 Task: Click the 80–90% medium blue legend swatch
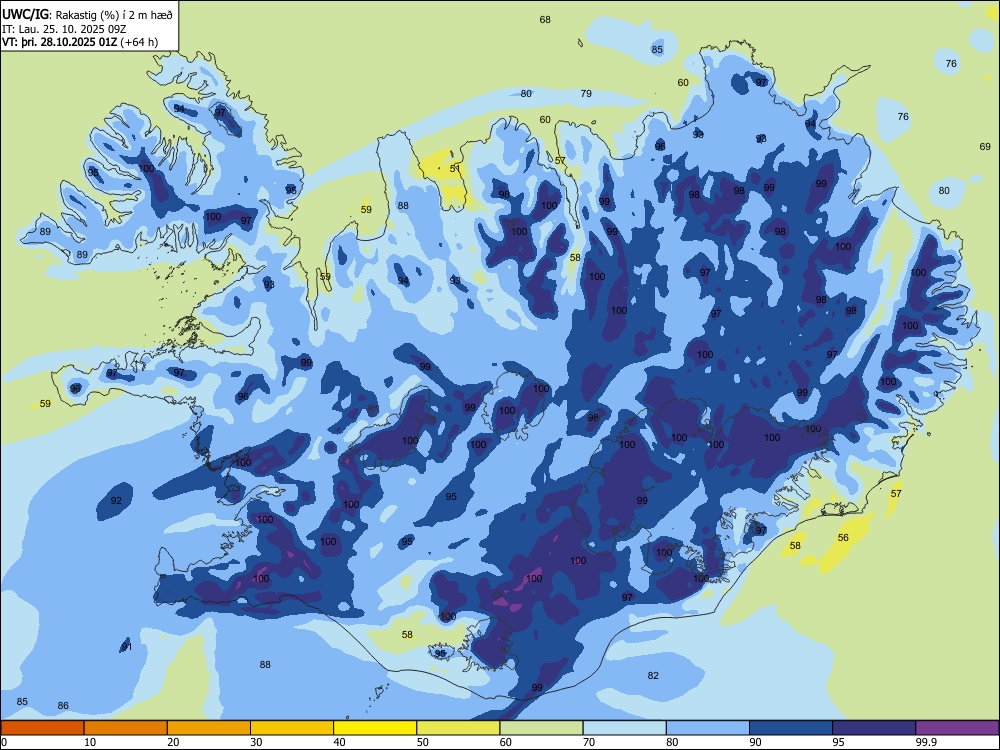tap(708, 728)
